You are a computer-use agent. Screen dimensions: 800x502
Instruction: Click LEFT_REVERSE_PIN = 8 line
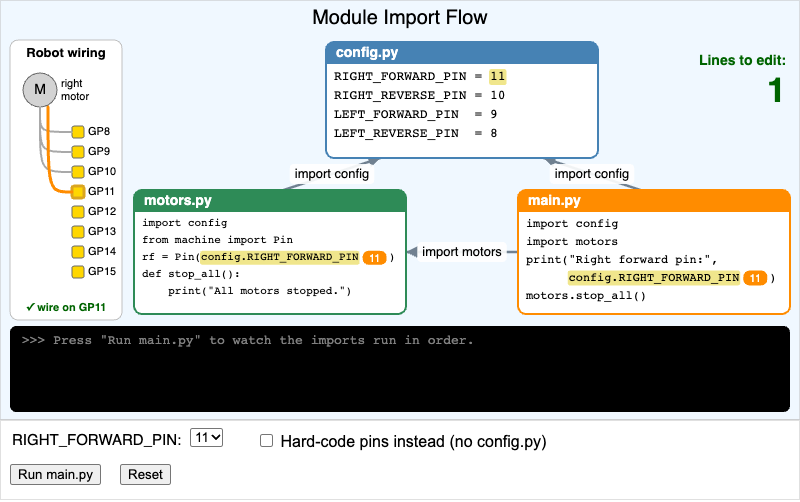[x=415, y=133]
